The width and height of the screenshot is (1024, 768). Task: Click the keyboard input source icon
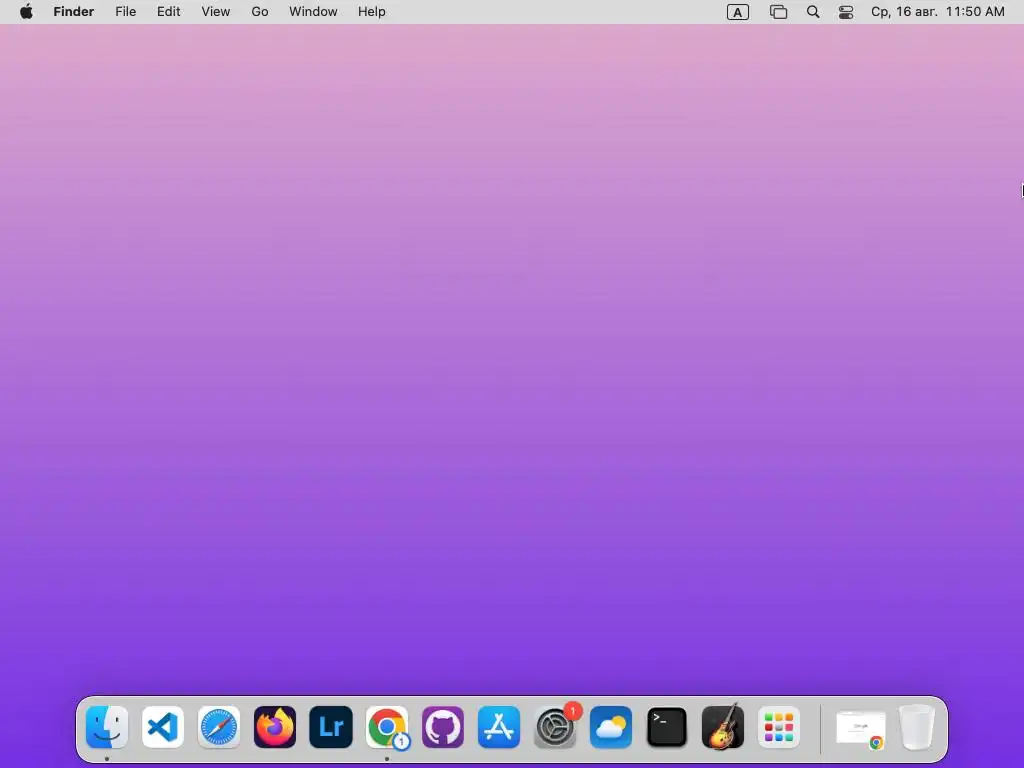click(738, 12)
